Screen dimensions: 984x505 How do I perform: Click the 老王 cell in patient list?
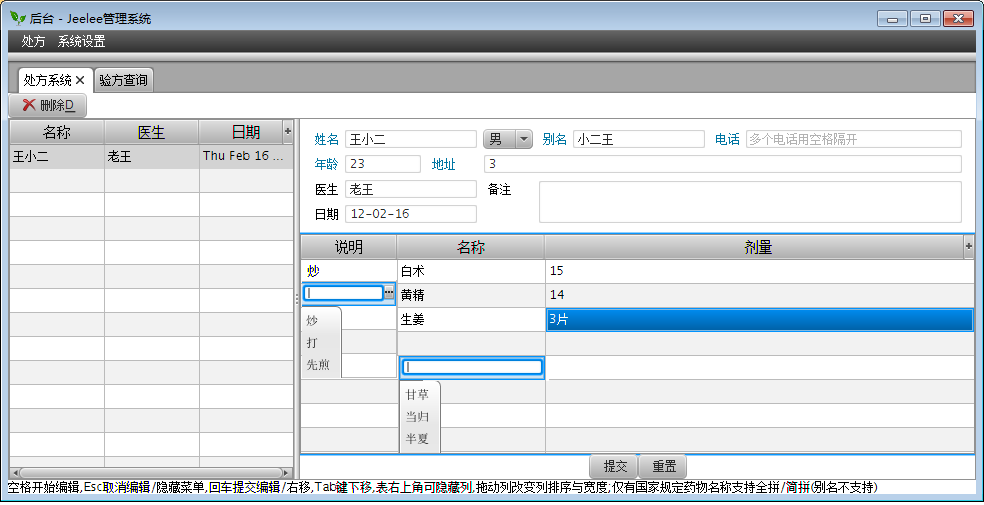[x=151, y=157]
